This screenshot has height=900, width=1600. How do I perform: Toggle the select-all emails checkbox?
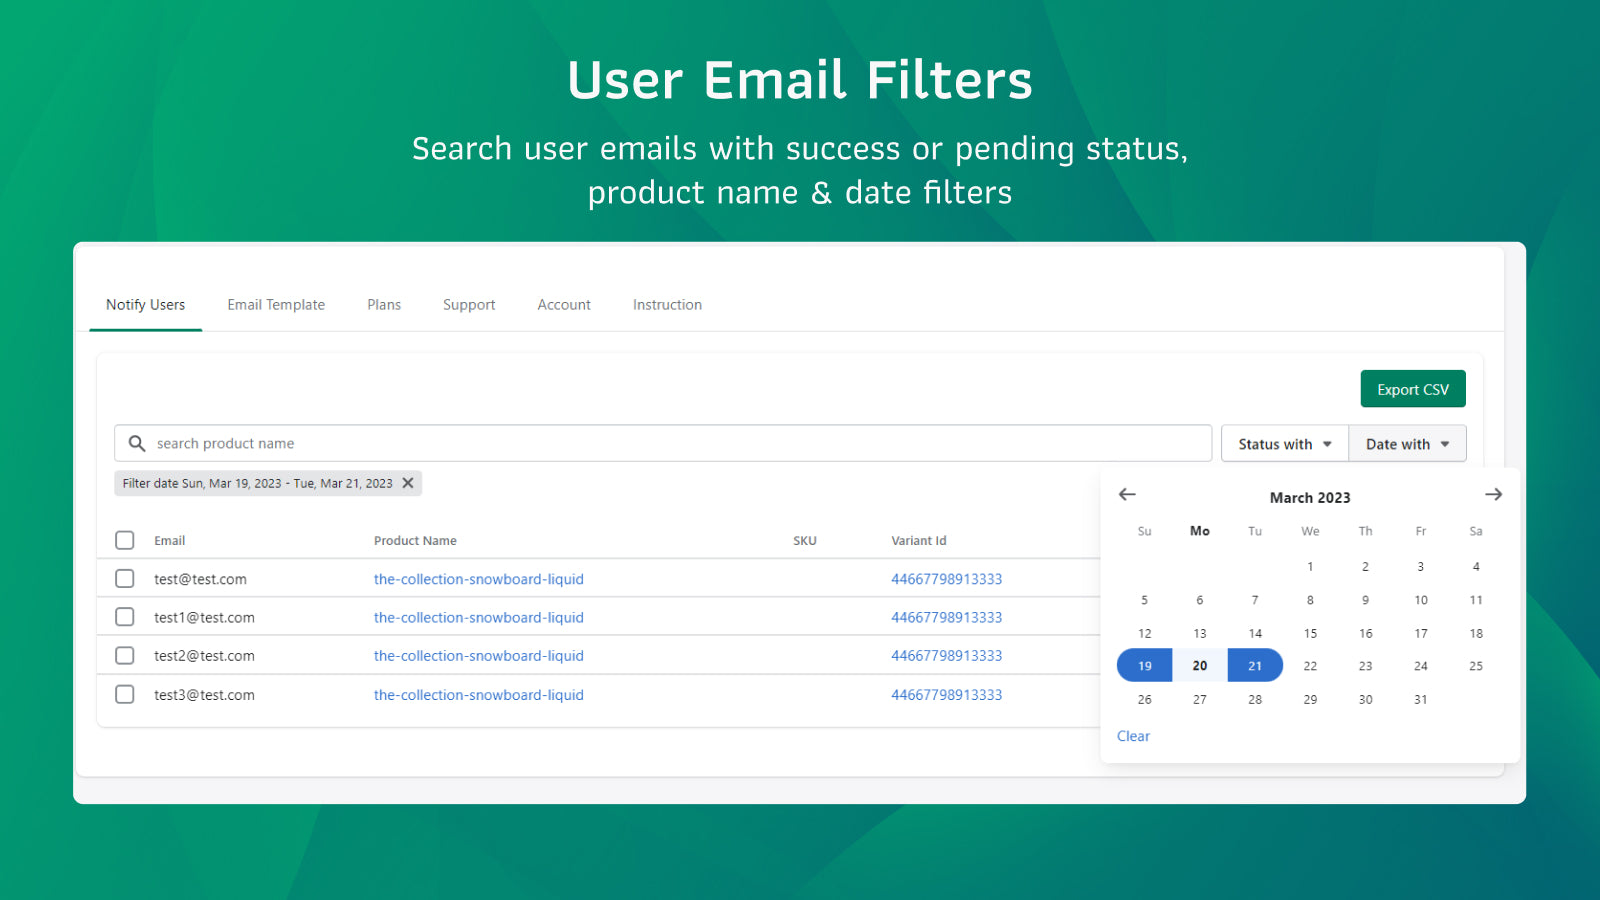tap(125, 540)
